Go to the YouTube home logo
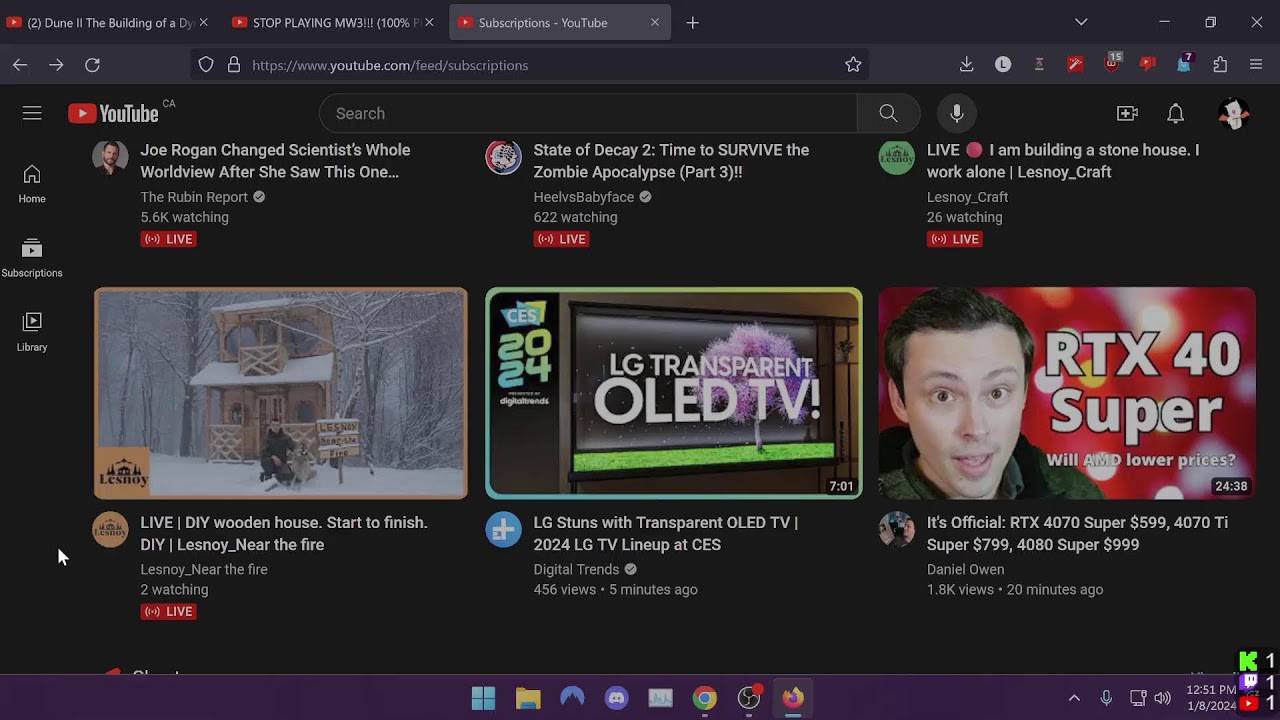The height and width of the screenshot is (720, 1280). [x=113, y=113]
